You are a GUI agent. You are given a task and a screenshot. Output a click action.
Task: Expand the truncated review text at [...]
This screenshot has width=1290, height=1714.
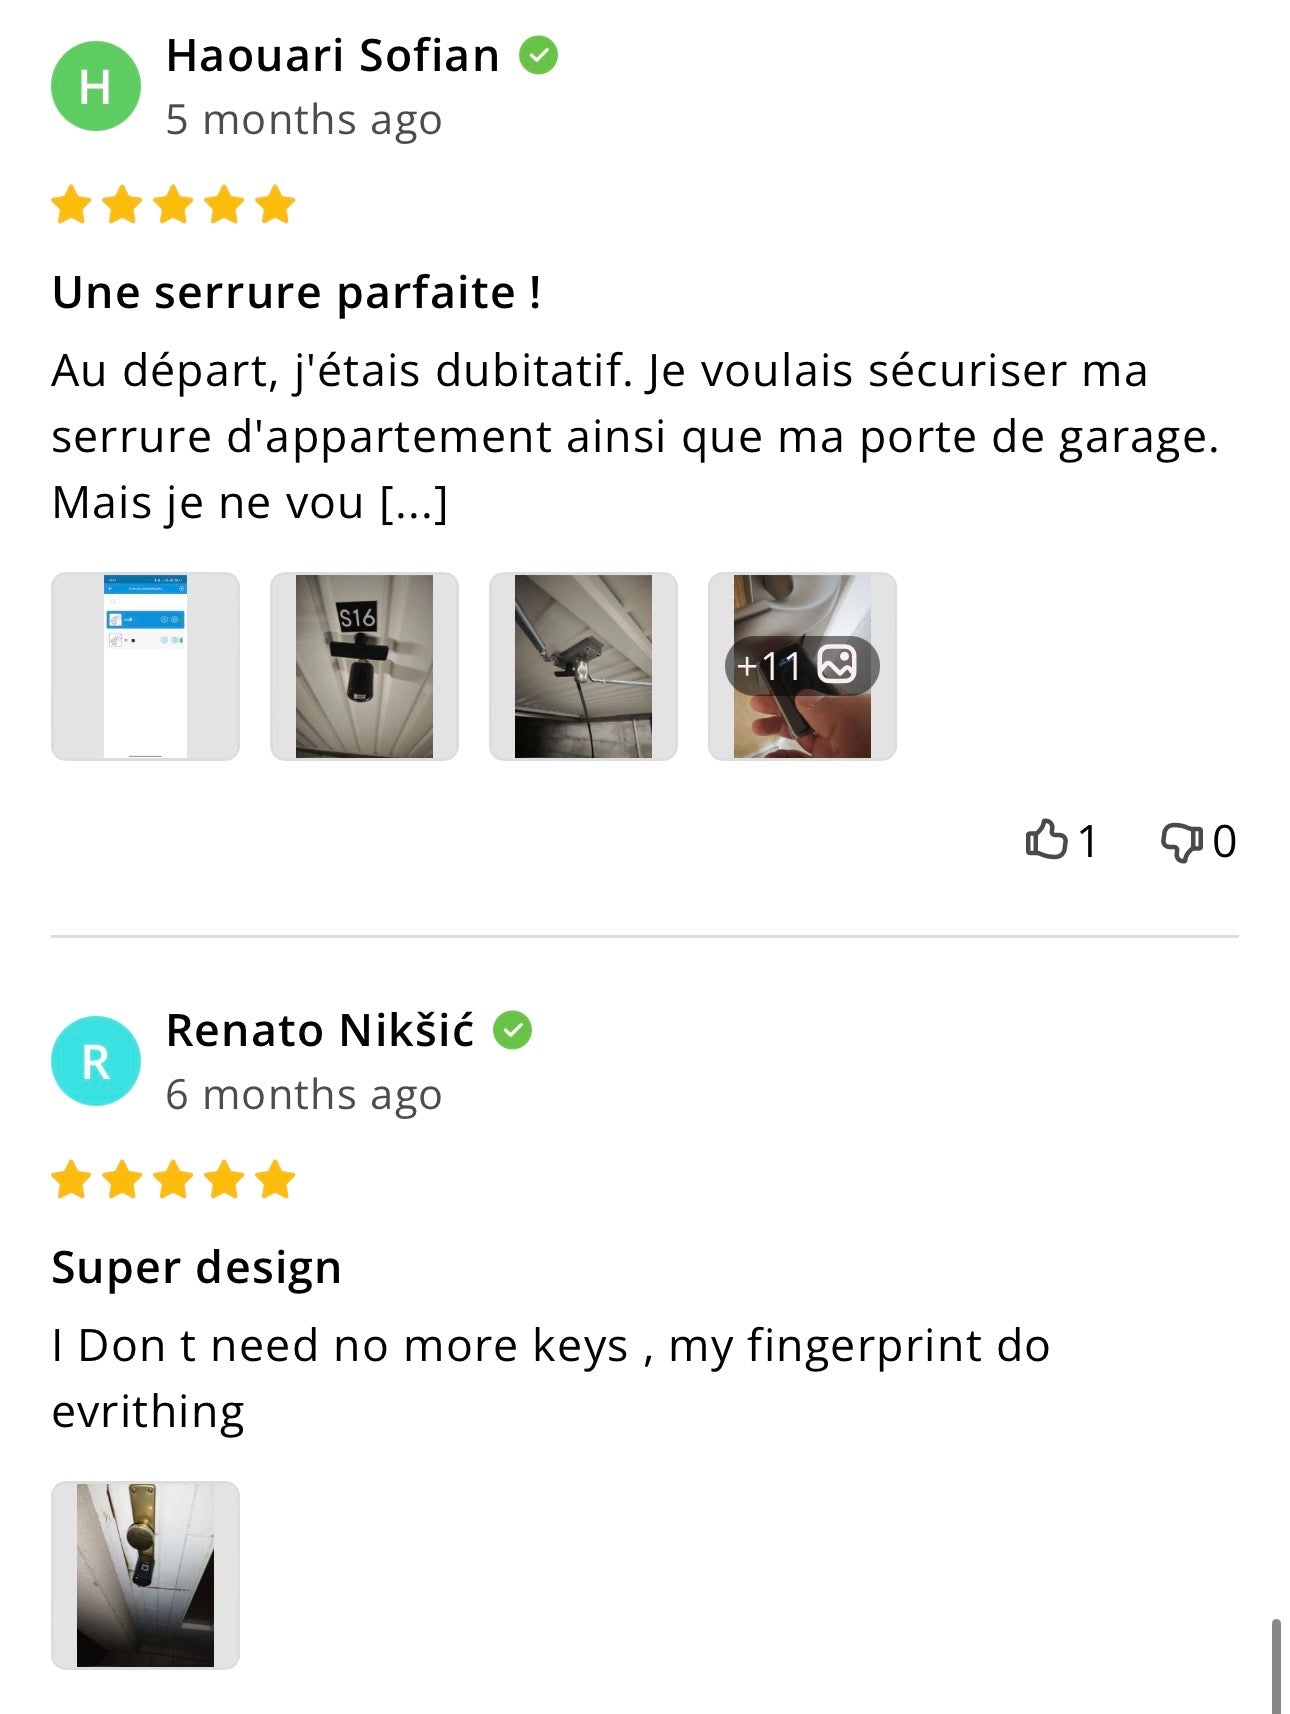coord(414,503)
